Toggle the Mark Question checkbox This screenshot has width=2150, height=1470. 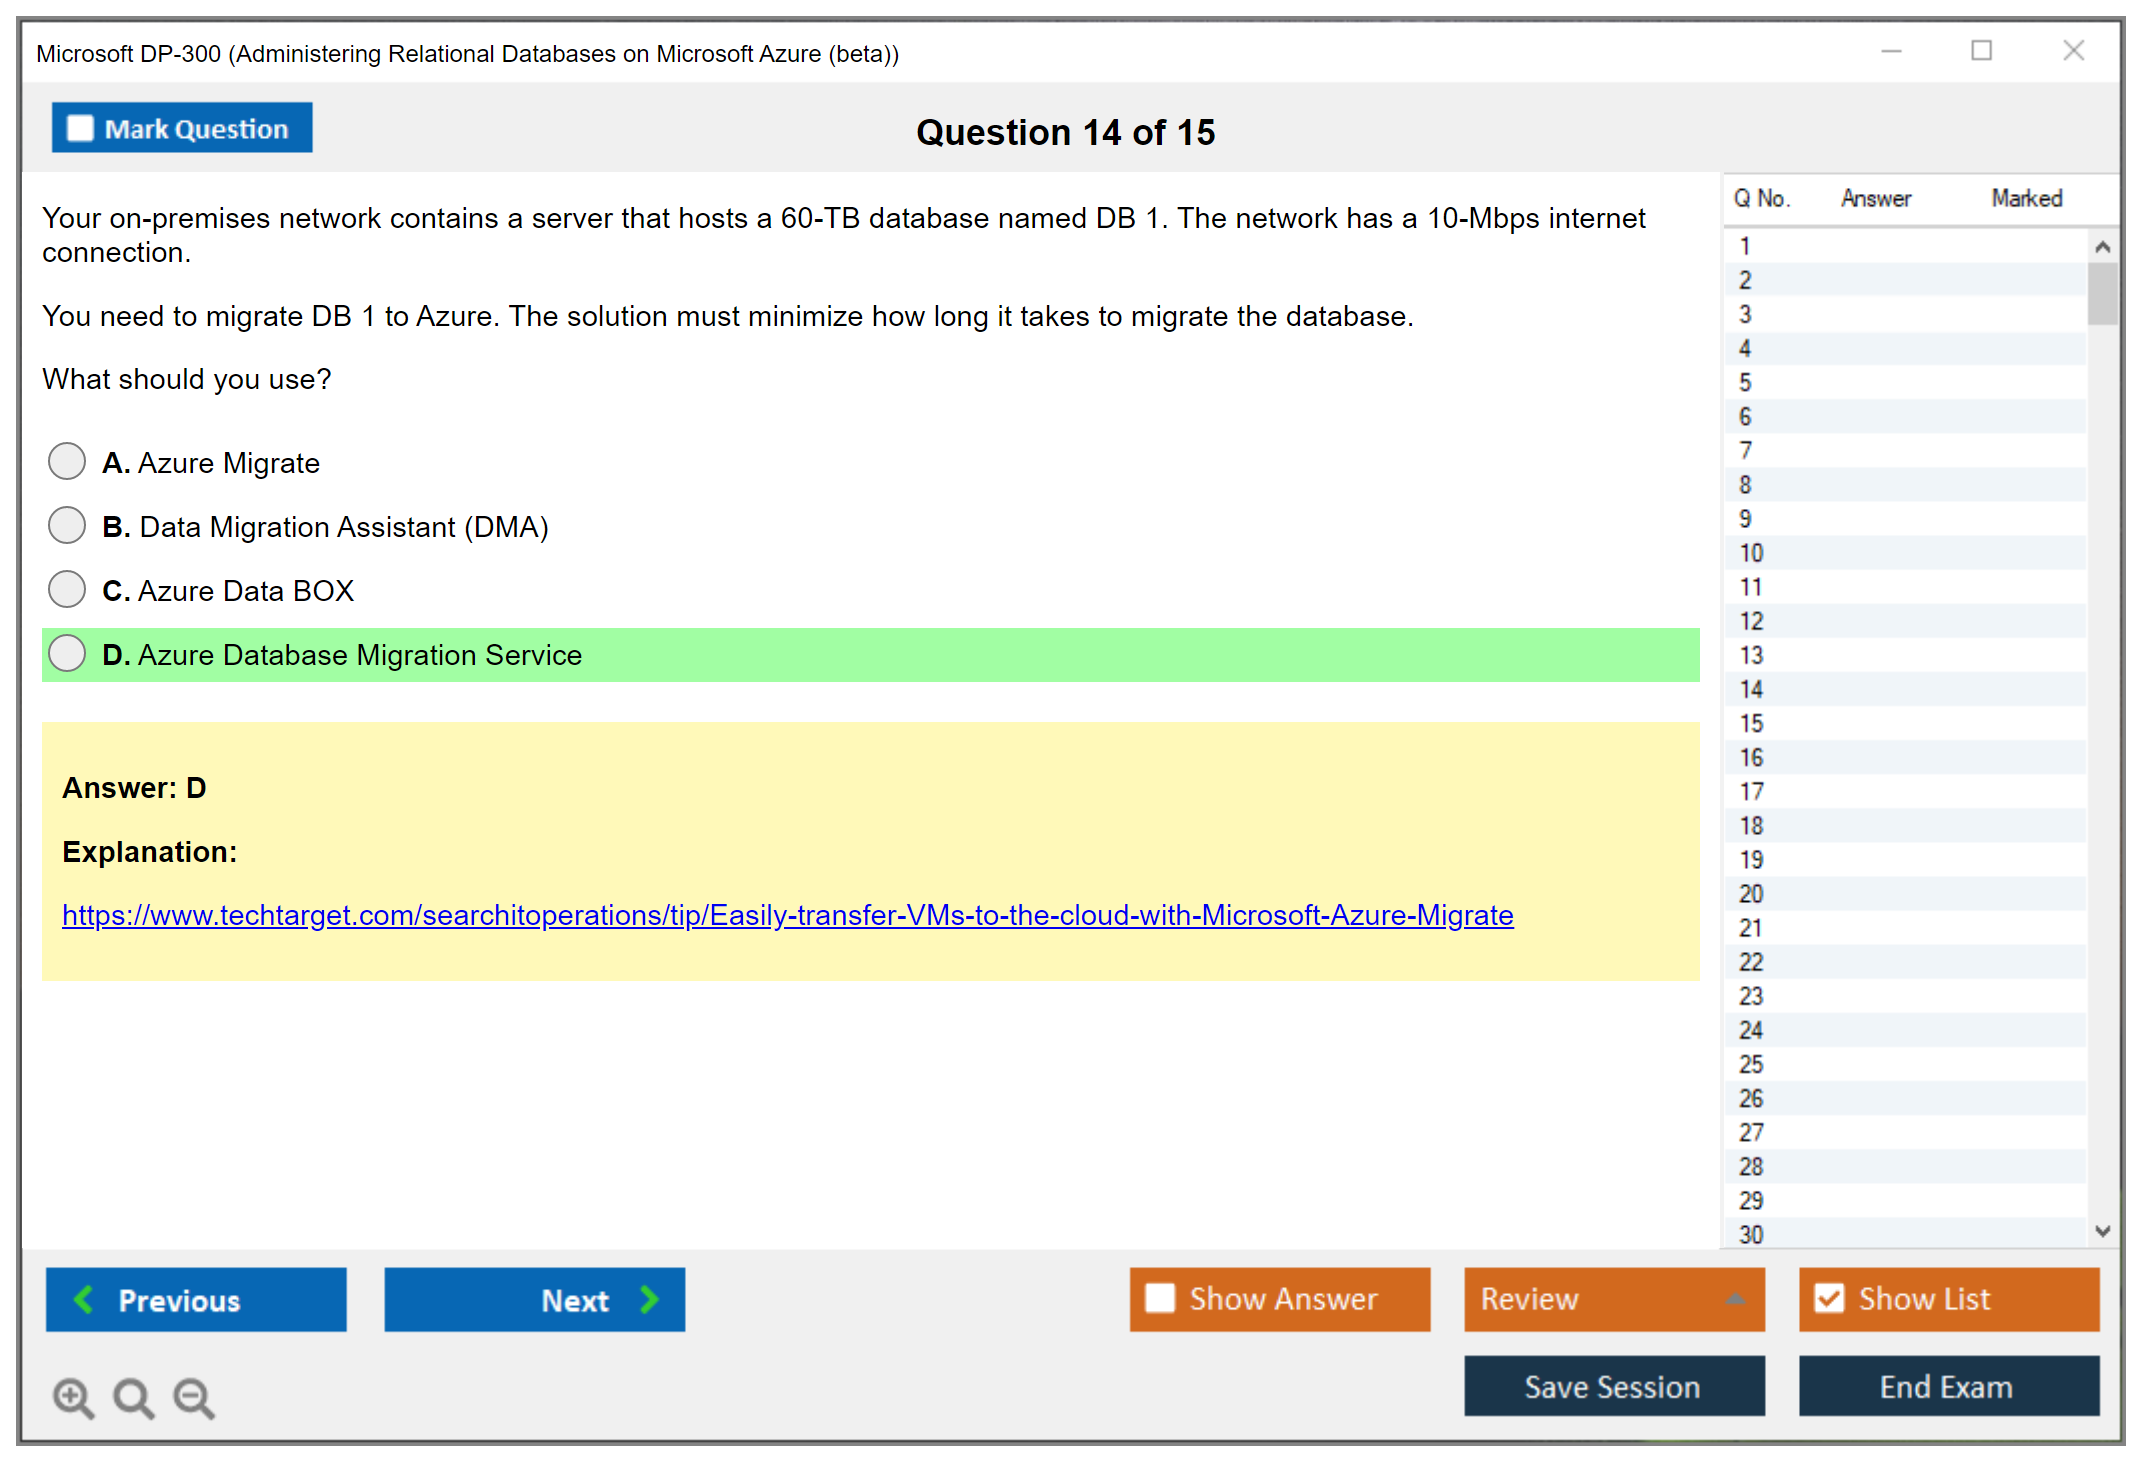pyautogui.click(x=80, y=128)
